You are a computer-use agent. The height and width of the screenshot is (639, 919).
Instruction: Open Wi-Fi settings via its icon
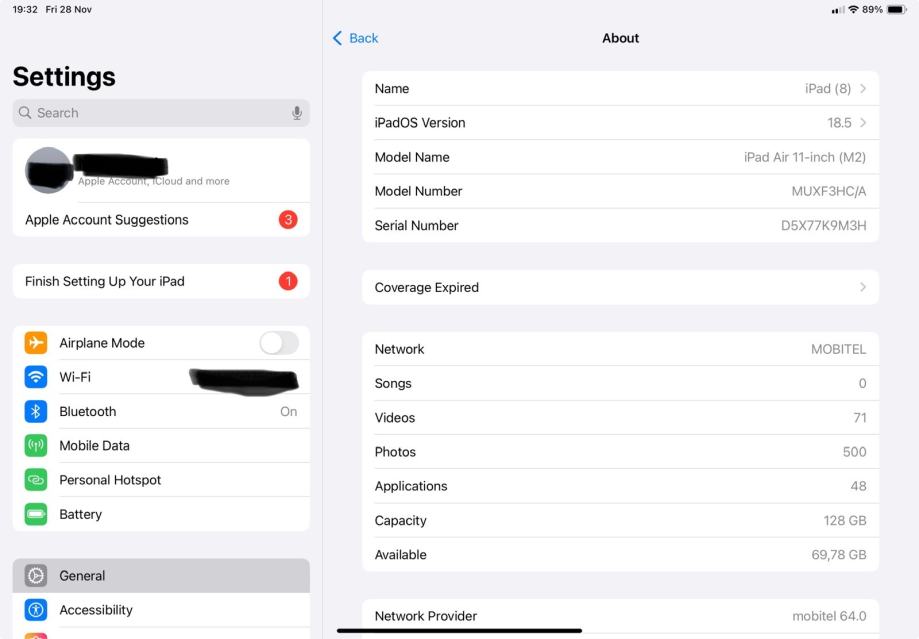36,377
